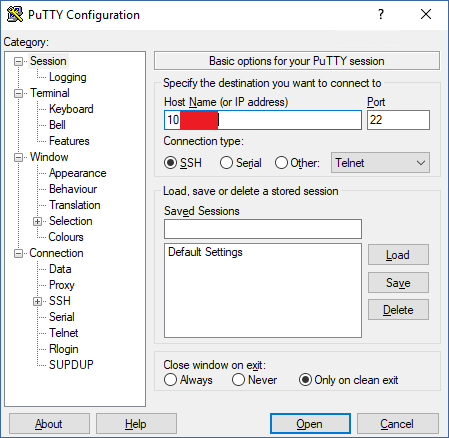The height and width of the screenshot is (438, 449).
Task: Collapse the Terminal tree node
Action: pyautogui.click(x=18, y=93)
